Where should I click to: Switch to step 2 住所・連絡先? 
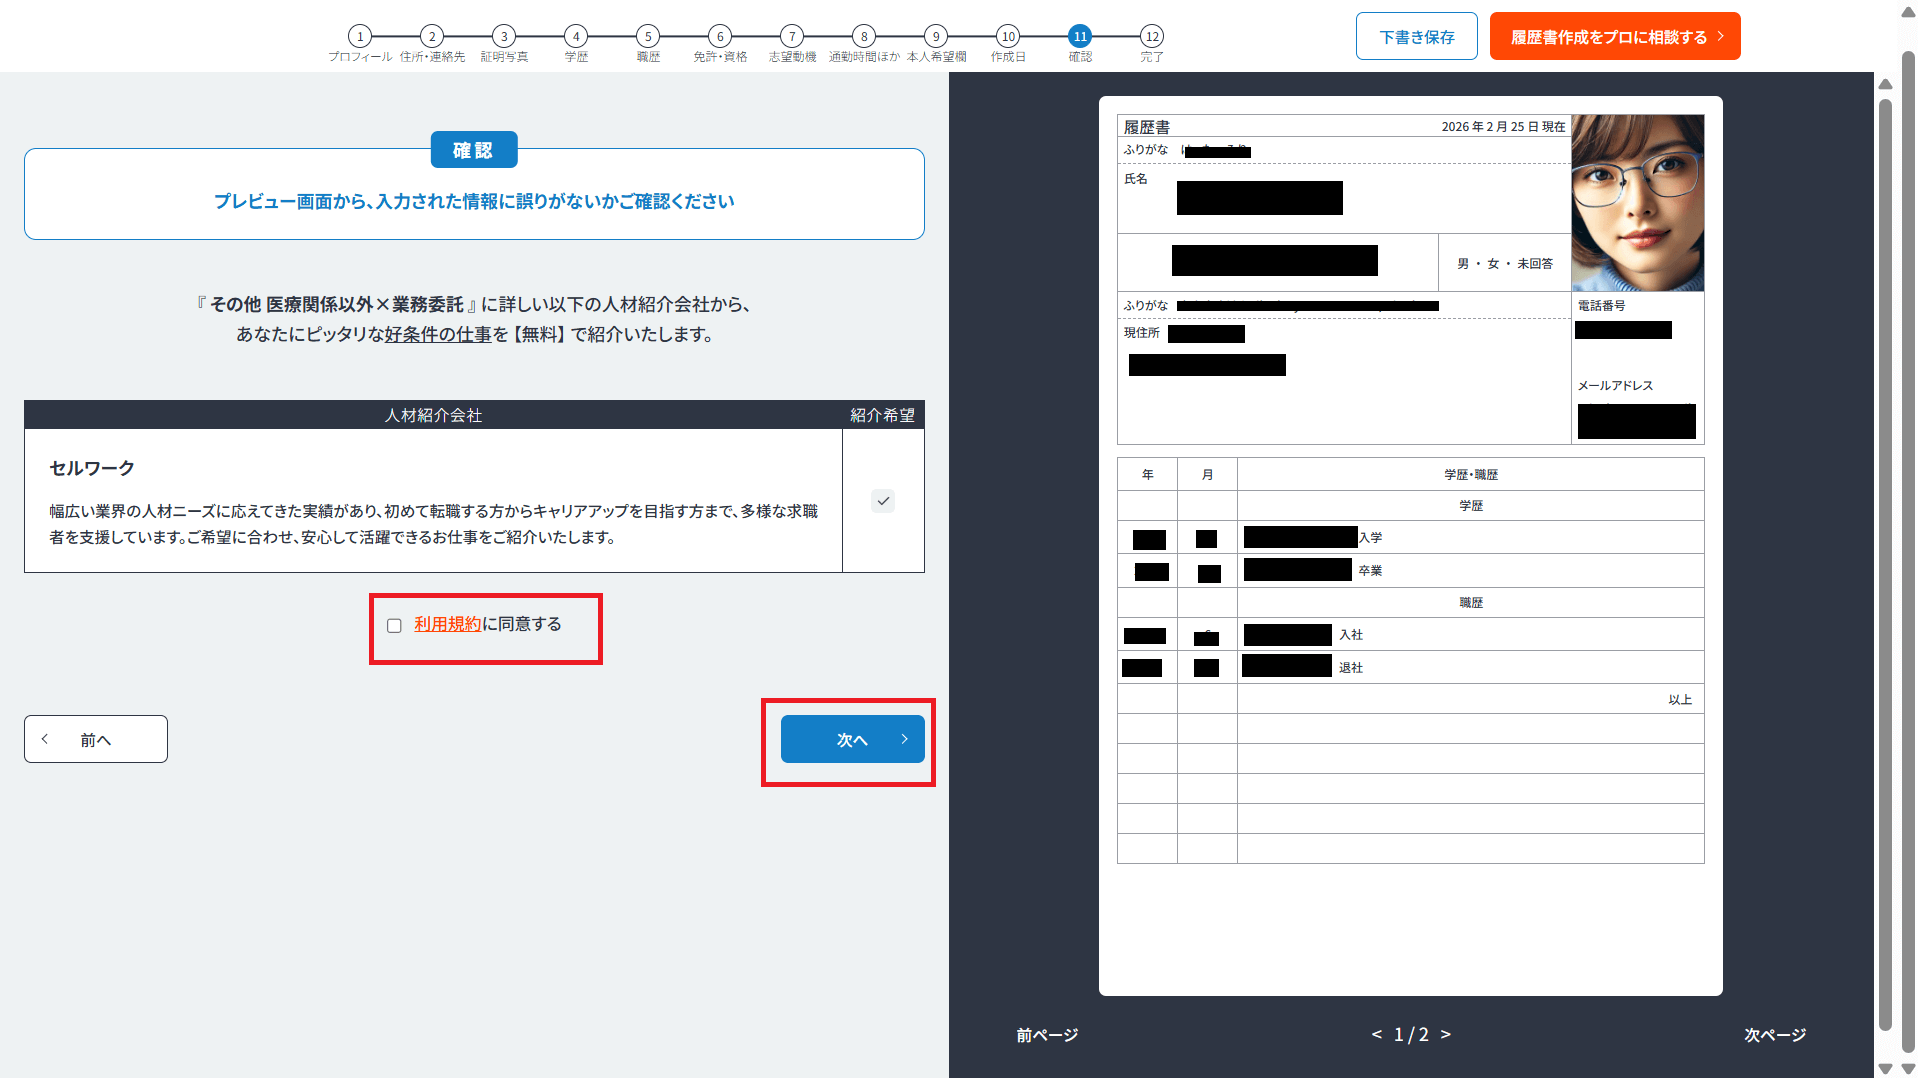(x=432, y=37)
